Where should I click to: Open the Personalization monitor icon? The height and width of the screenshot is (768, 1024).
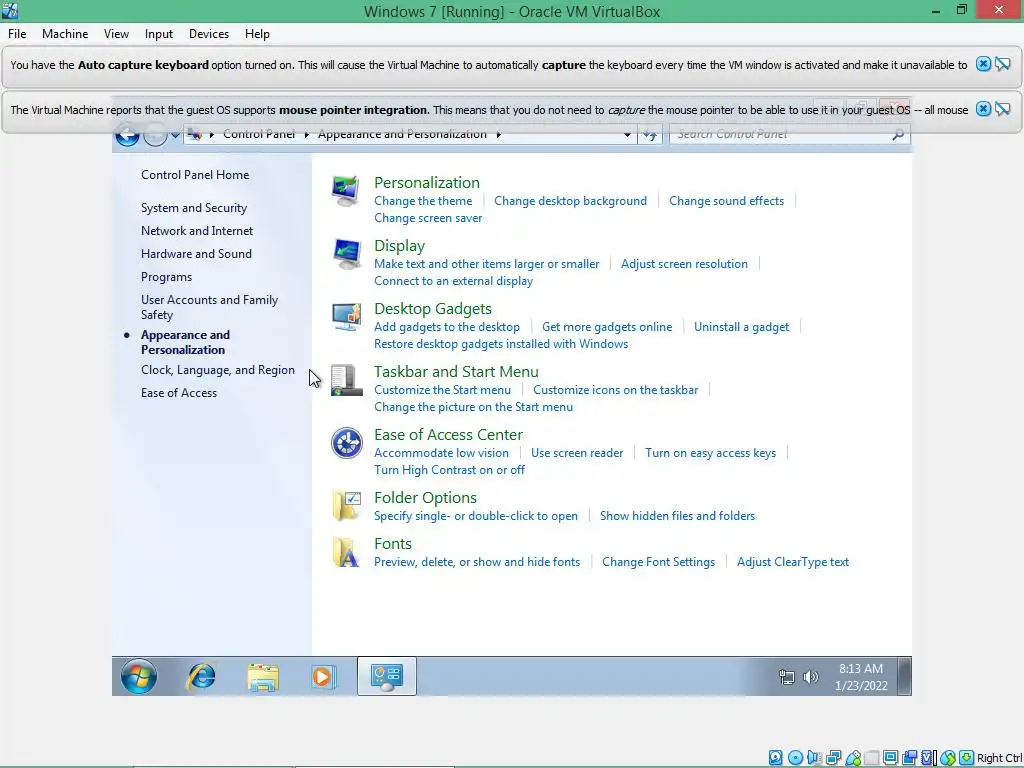click(345, 190)
